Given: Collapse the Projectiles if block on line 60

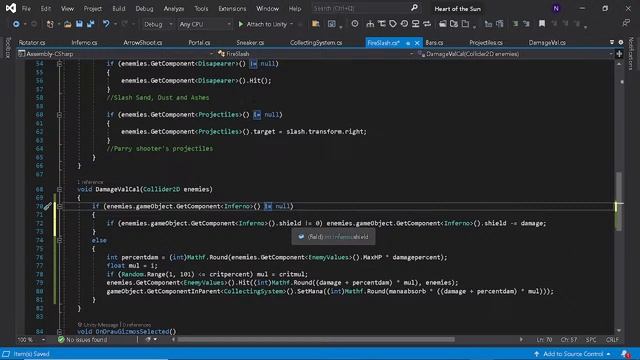Looking at the screenshot, I should point(60,115).
